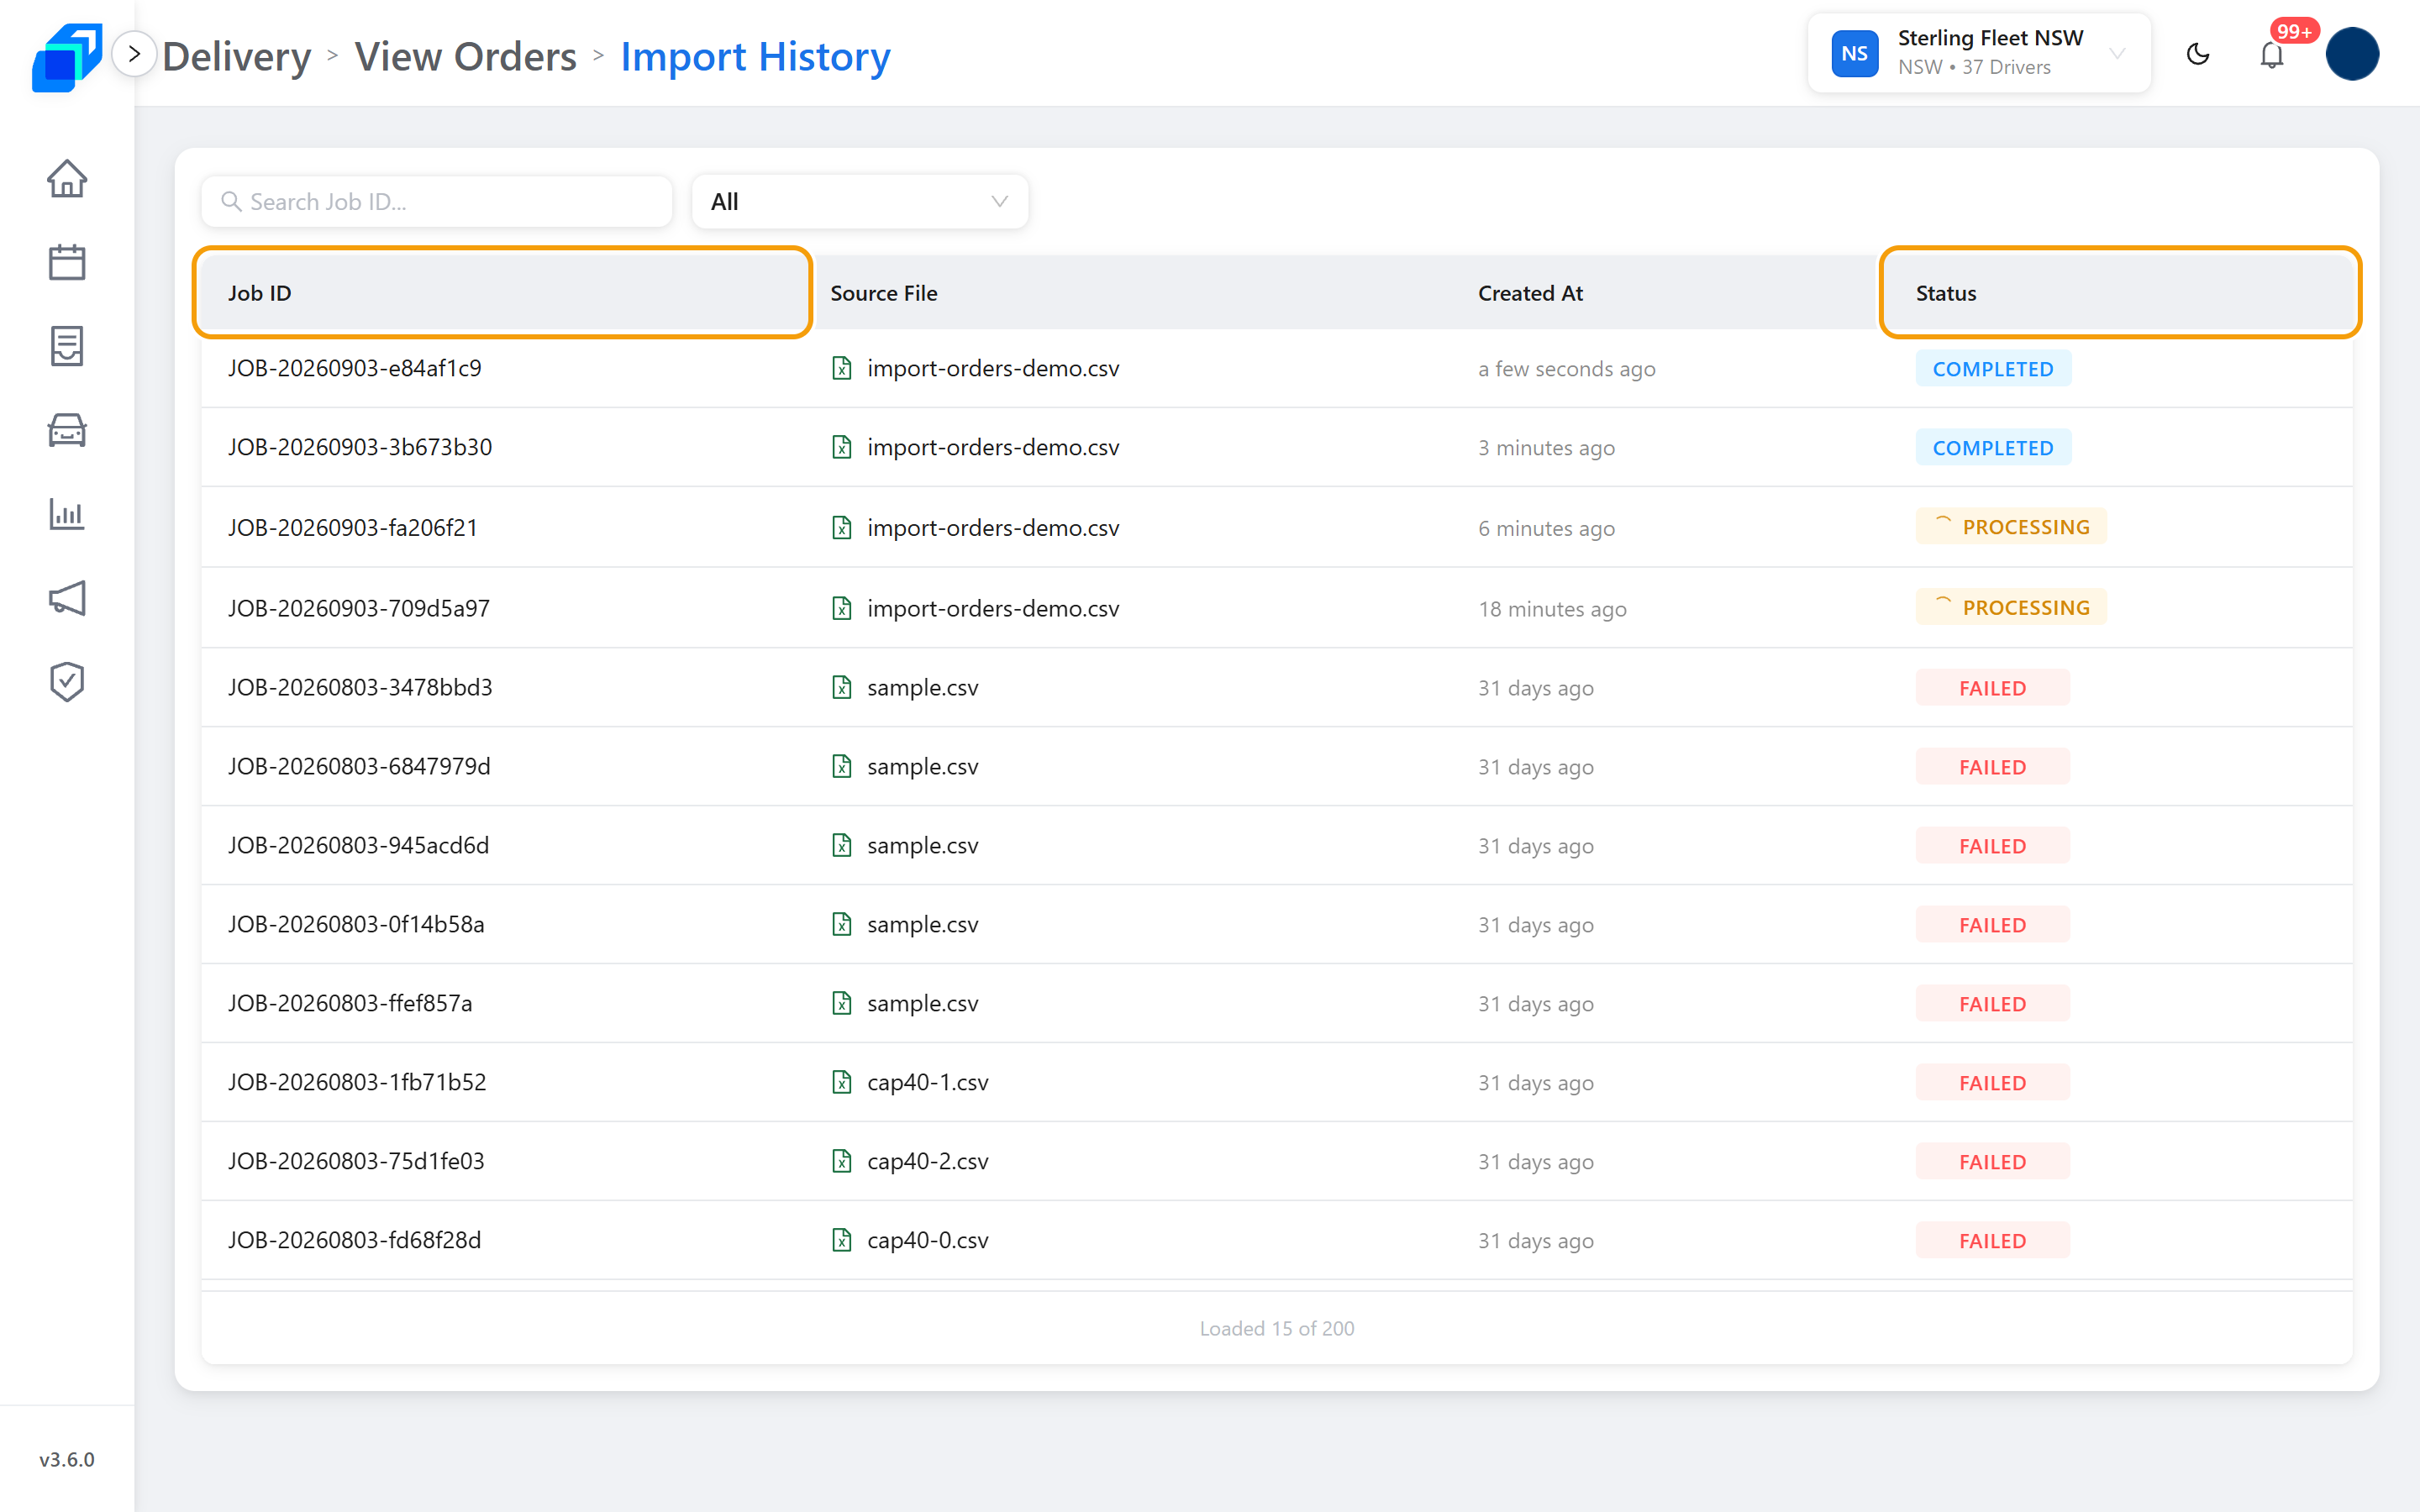Click file icon beside cap40-1.csv
The height and width of the screenshot is (1512, 2420).
point(842,1082)
